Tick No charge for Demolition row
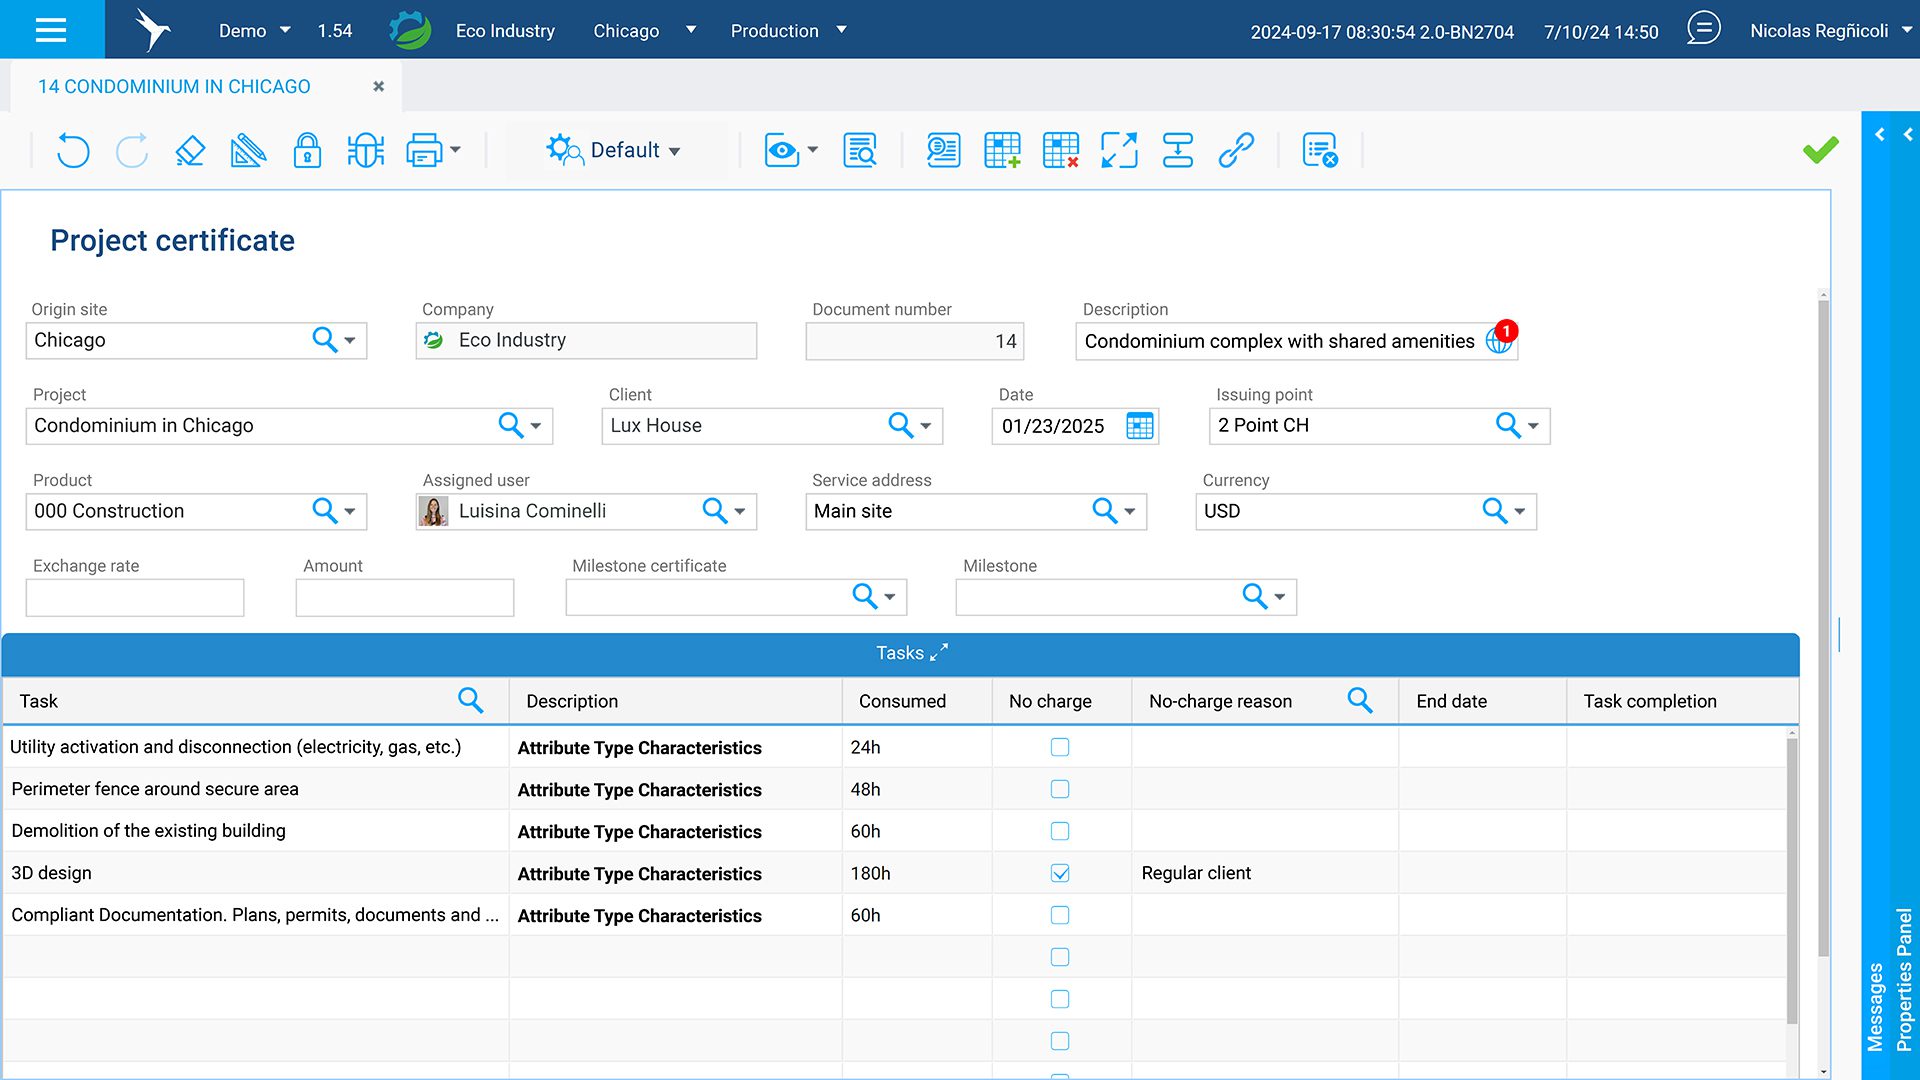1920x1080 pixels. 1060,831
